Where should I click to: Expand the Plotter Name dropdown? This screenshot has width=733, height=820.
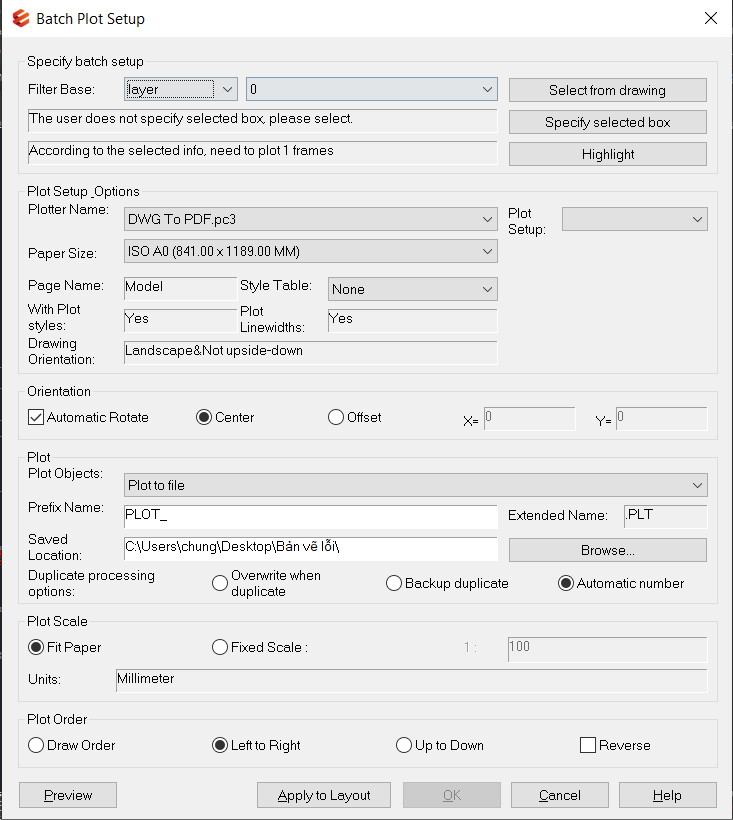coord(311,219)
